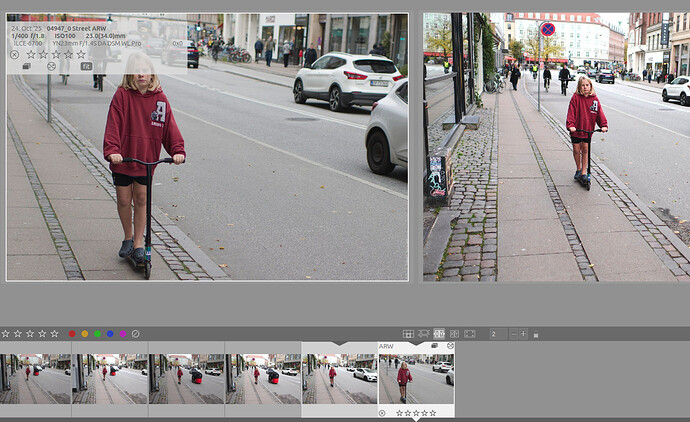This screenshot has height=422, width=690.
Task: Click the 'ILCE-6700' camera model text
Action: tap(28, 43)
